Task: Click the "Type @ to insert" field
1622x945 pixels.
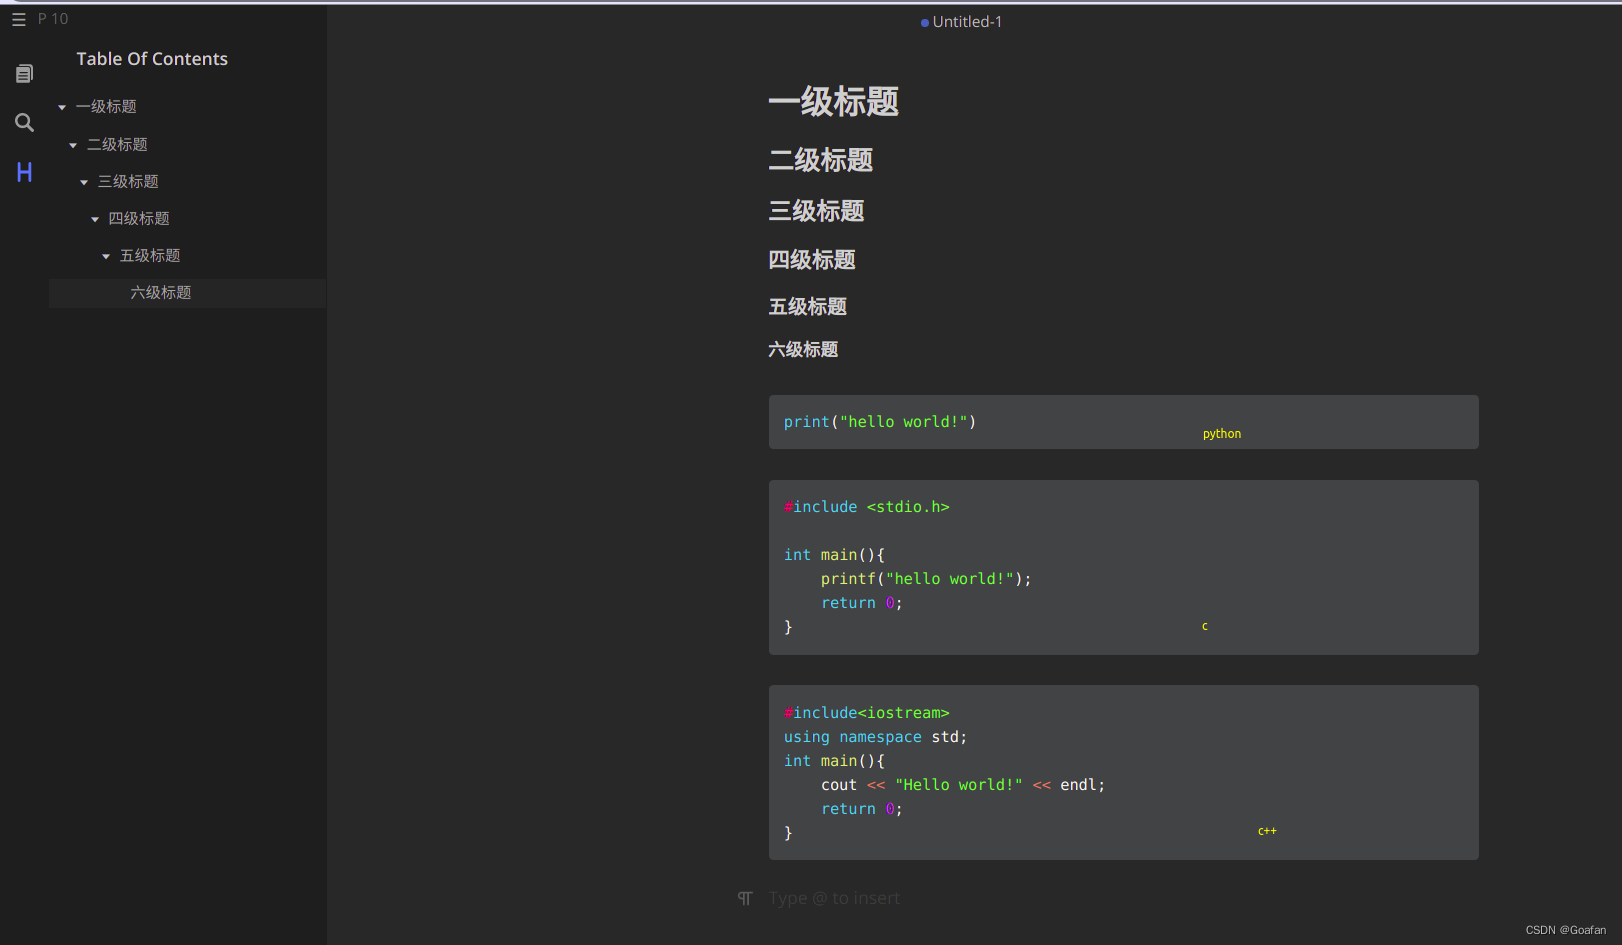Action: [834, 898]
